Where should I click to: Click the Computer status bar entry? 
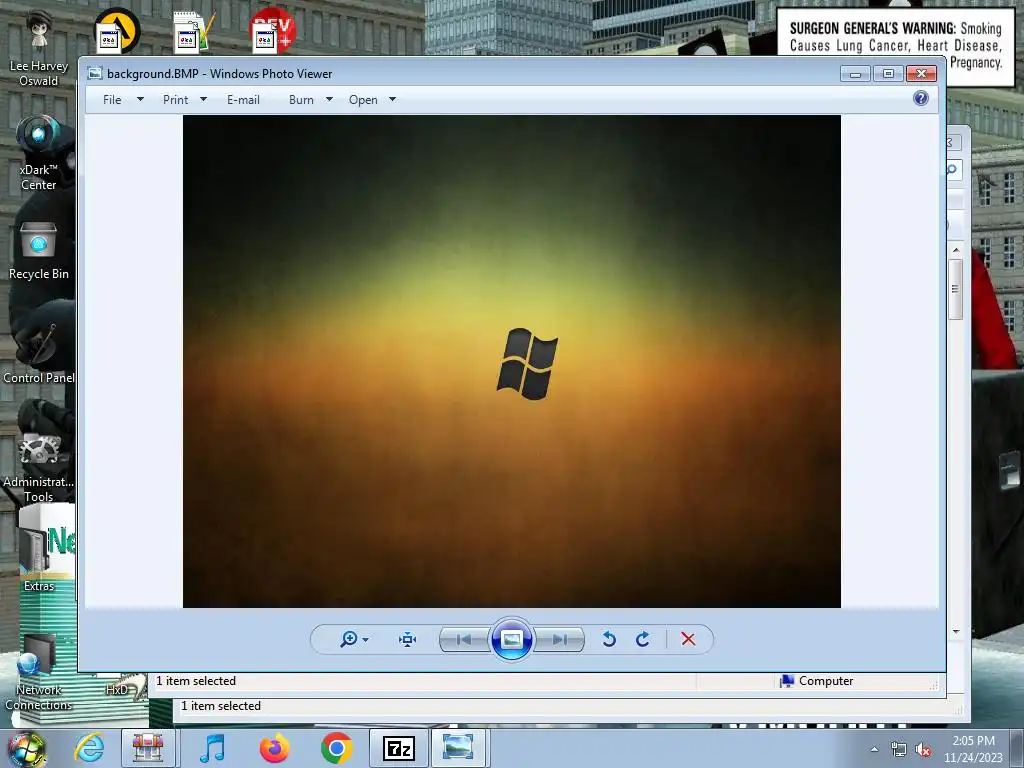click(816, 681)
